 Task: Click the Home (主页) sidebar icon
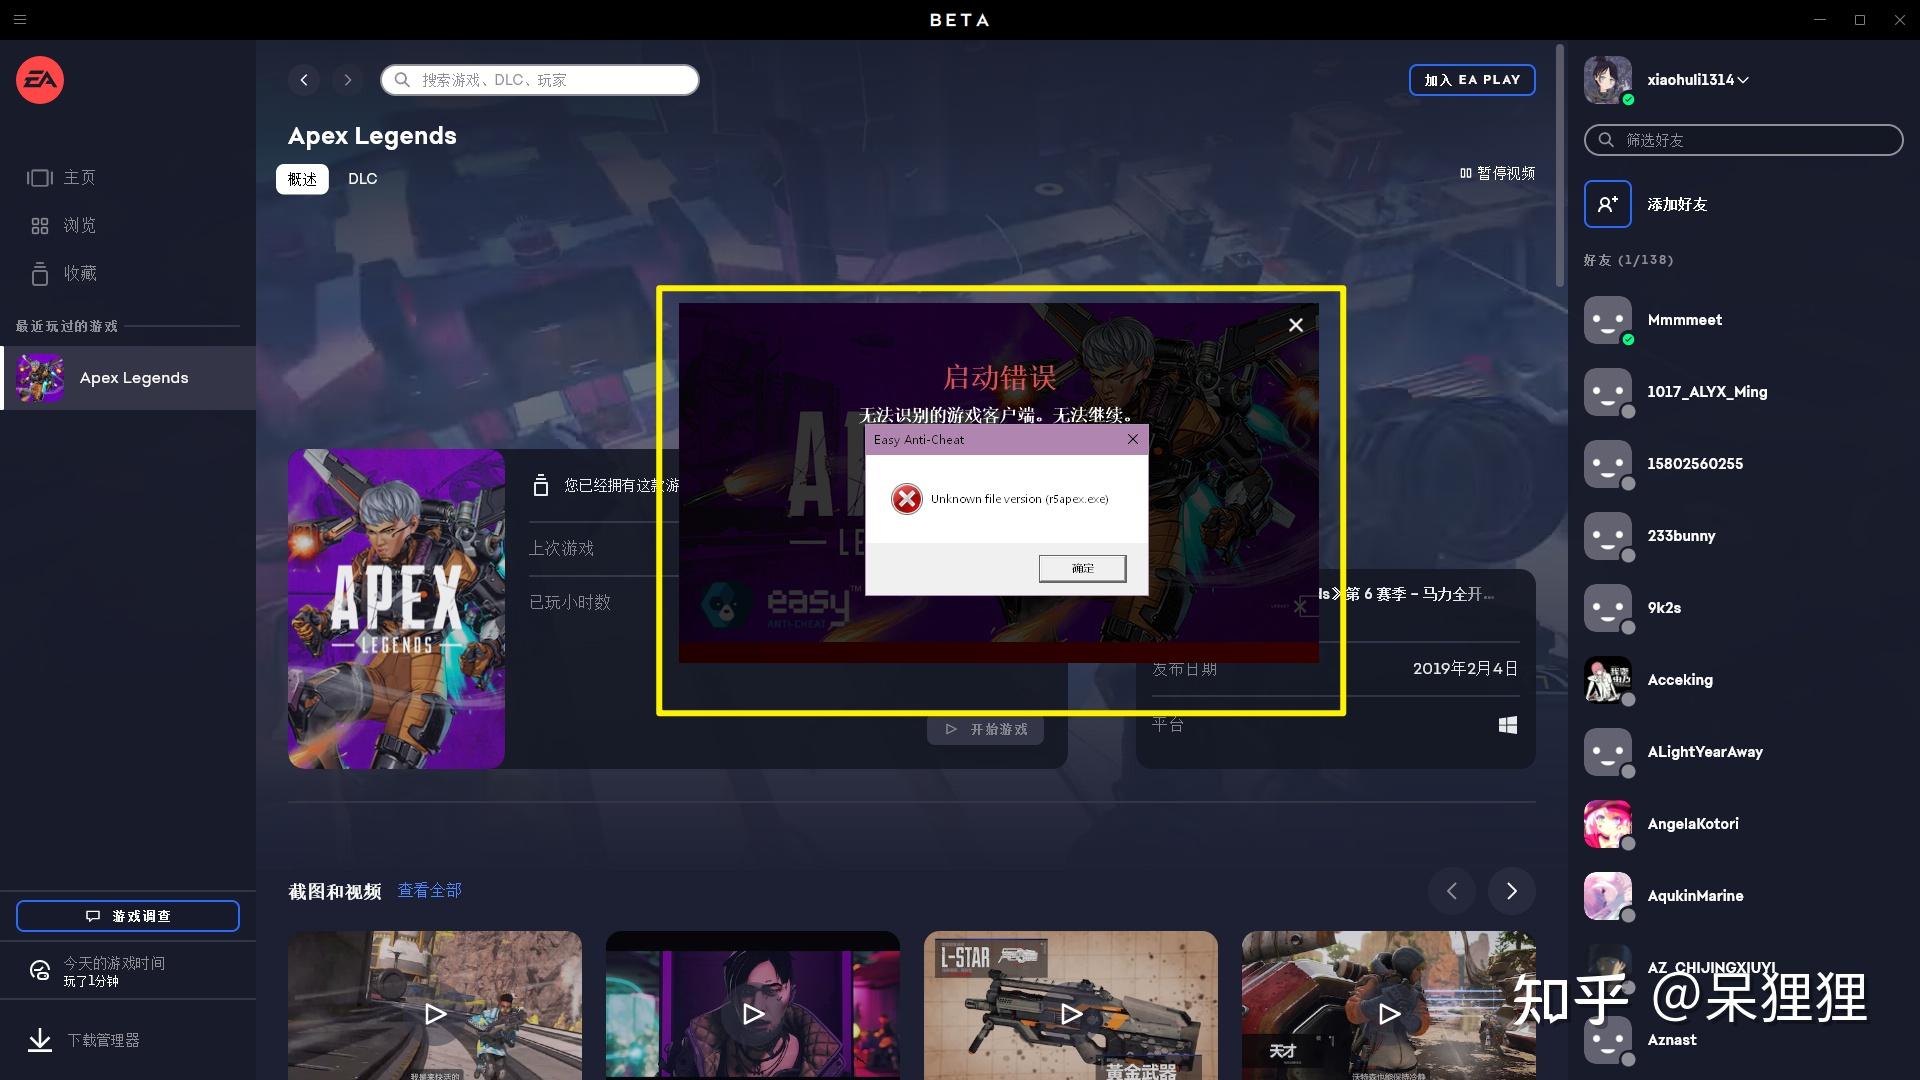pos(40,178)
